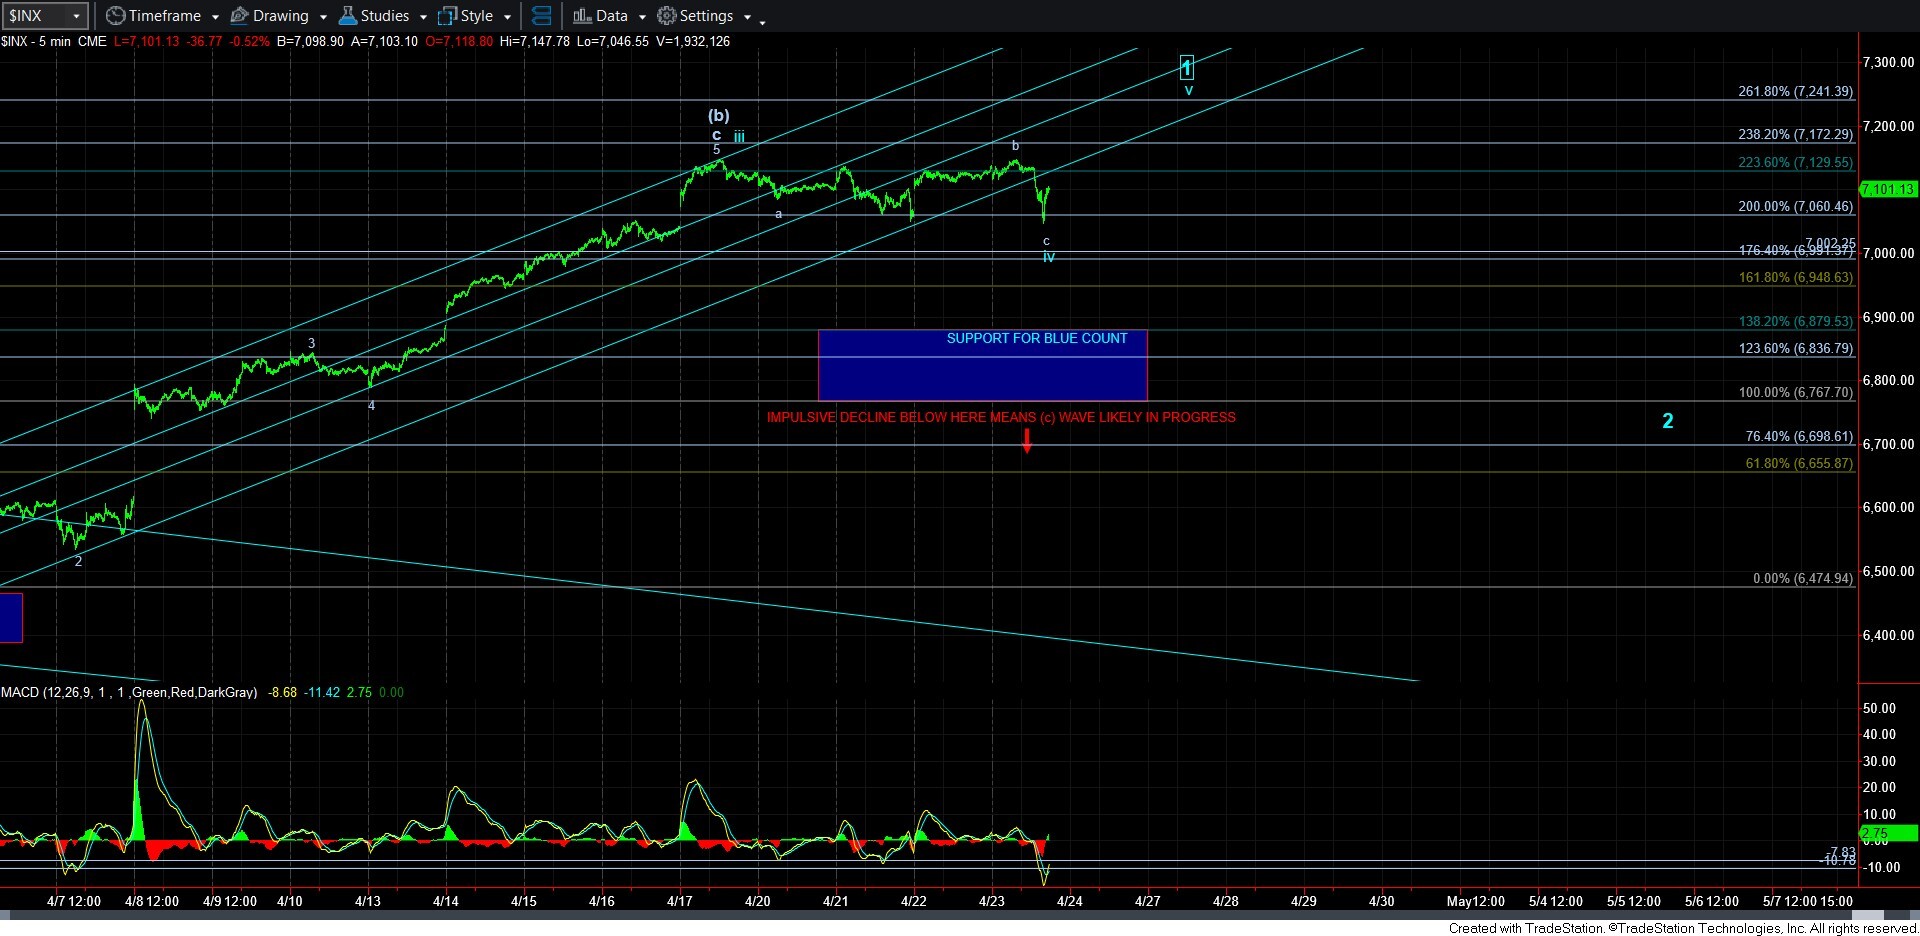Click the Style overlapping squares icon

click(x=448, y=16)
